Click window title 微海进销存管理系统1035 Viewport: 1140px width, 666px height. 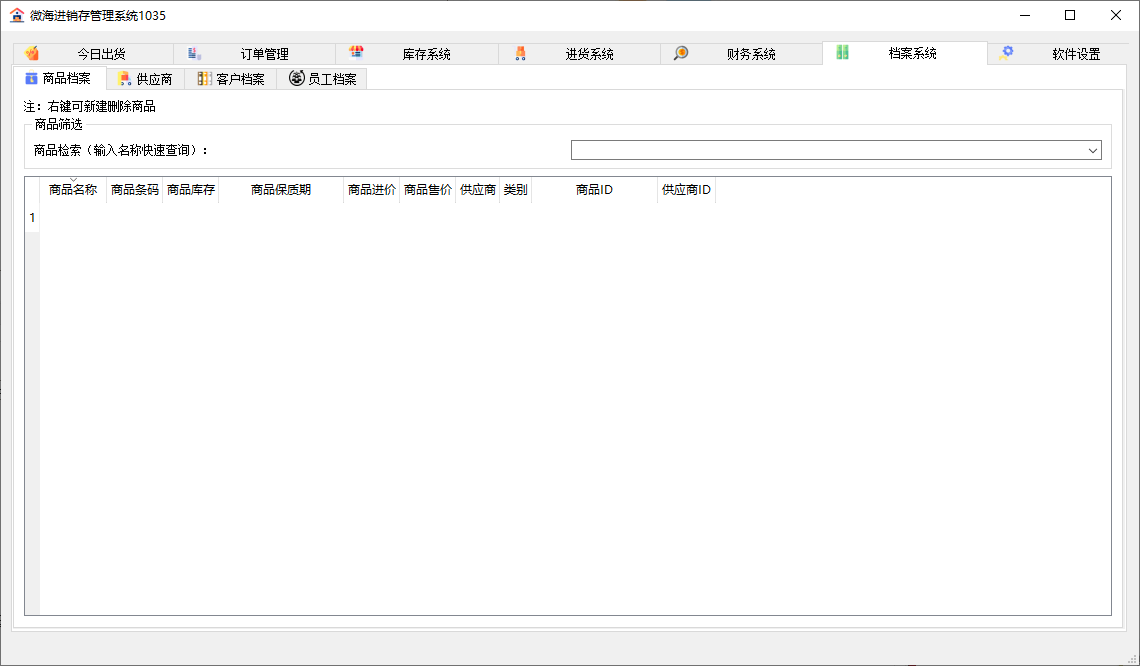[x=97, y=16]
